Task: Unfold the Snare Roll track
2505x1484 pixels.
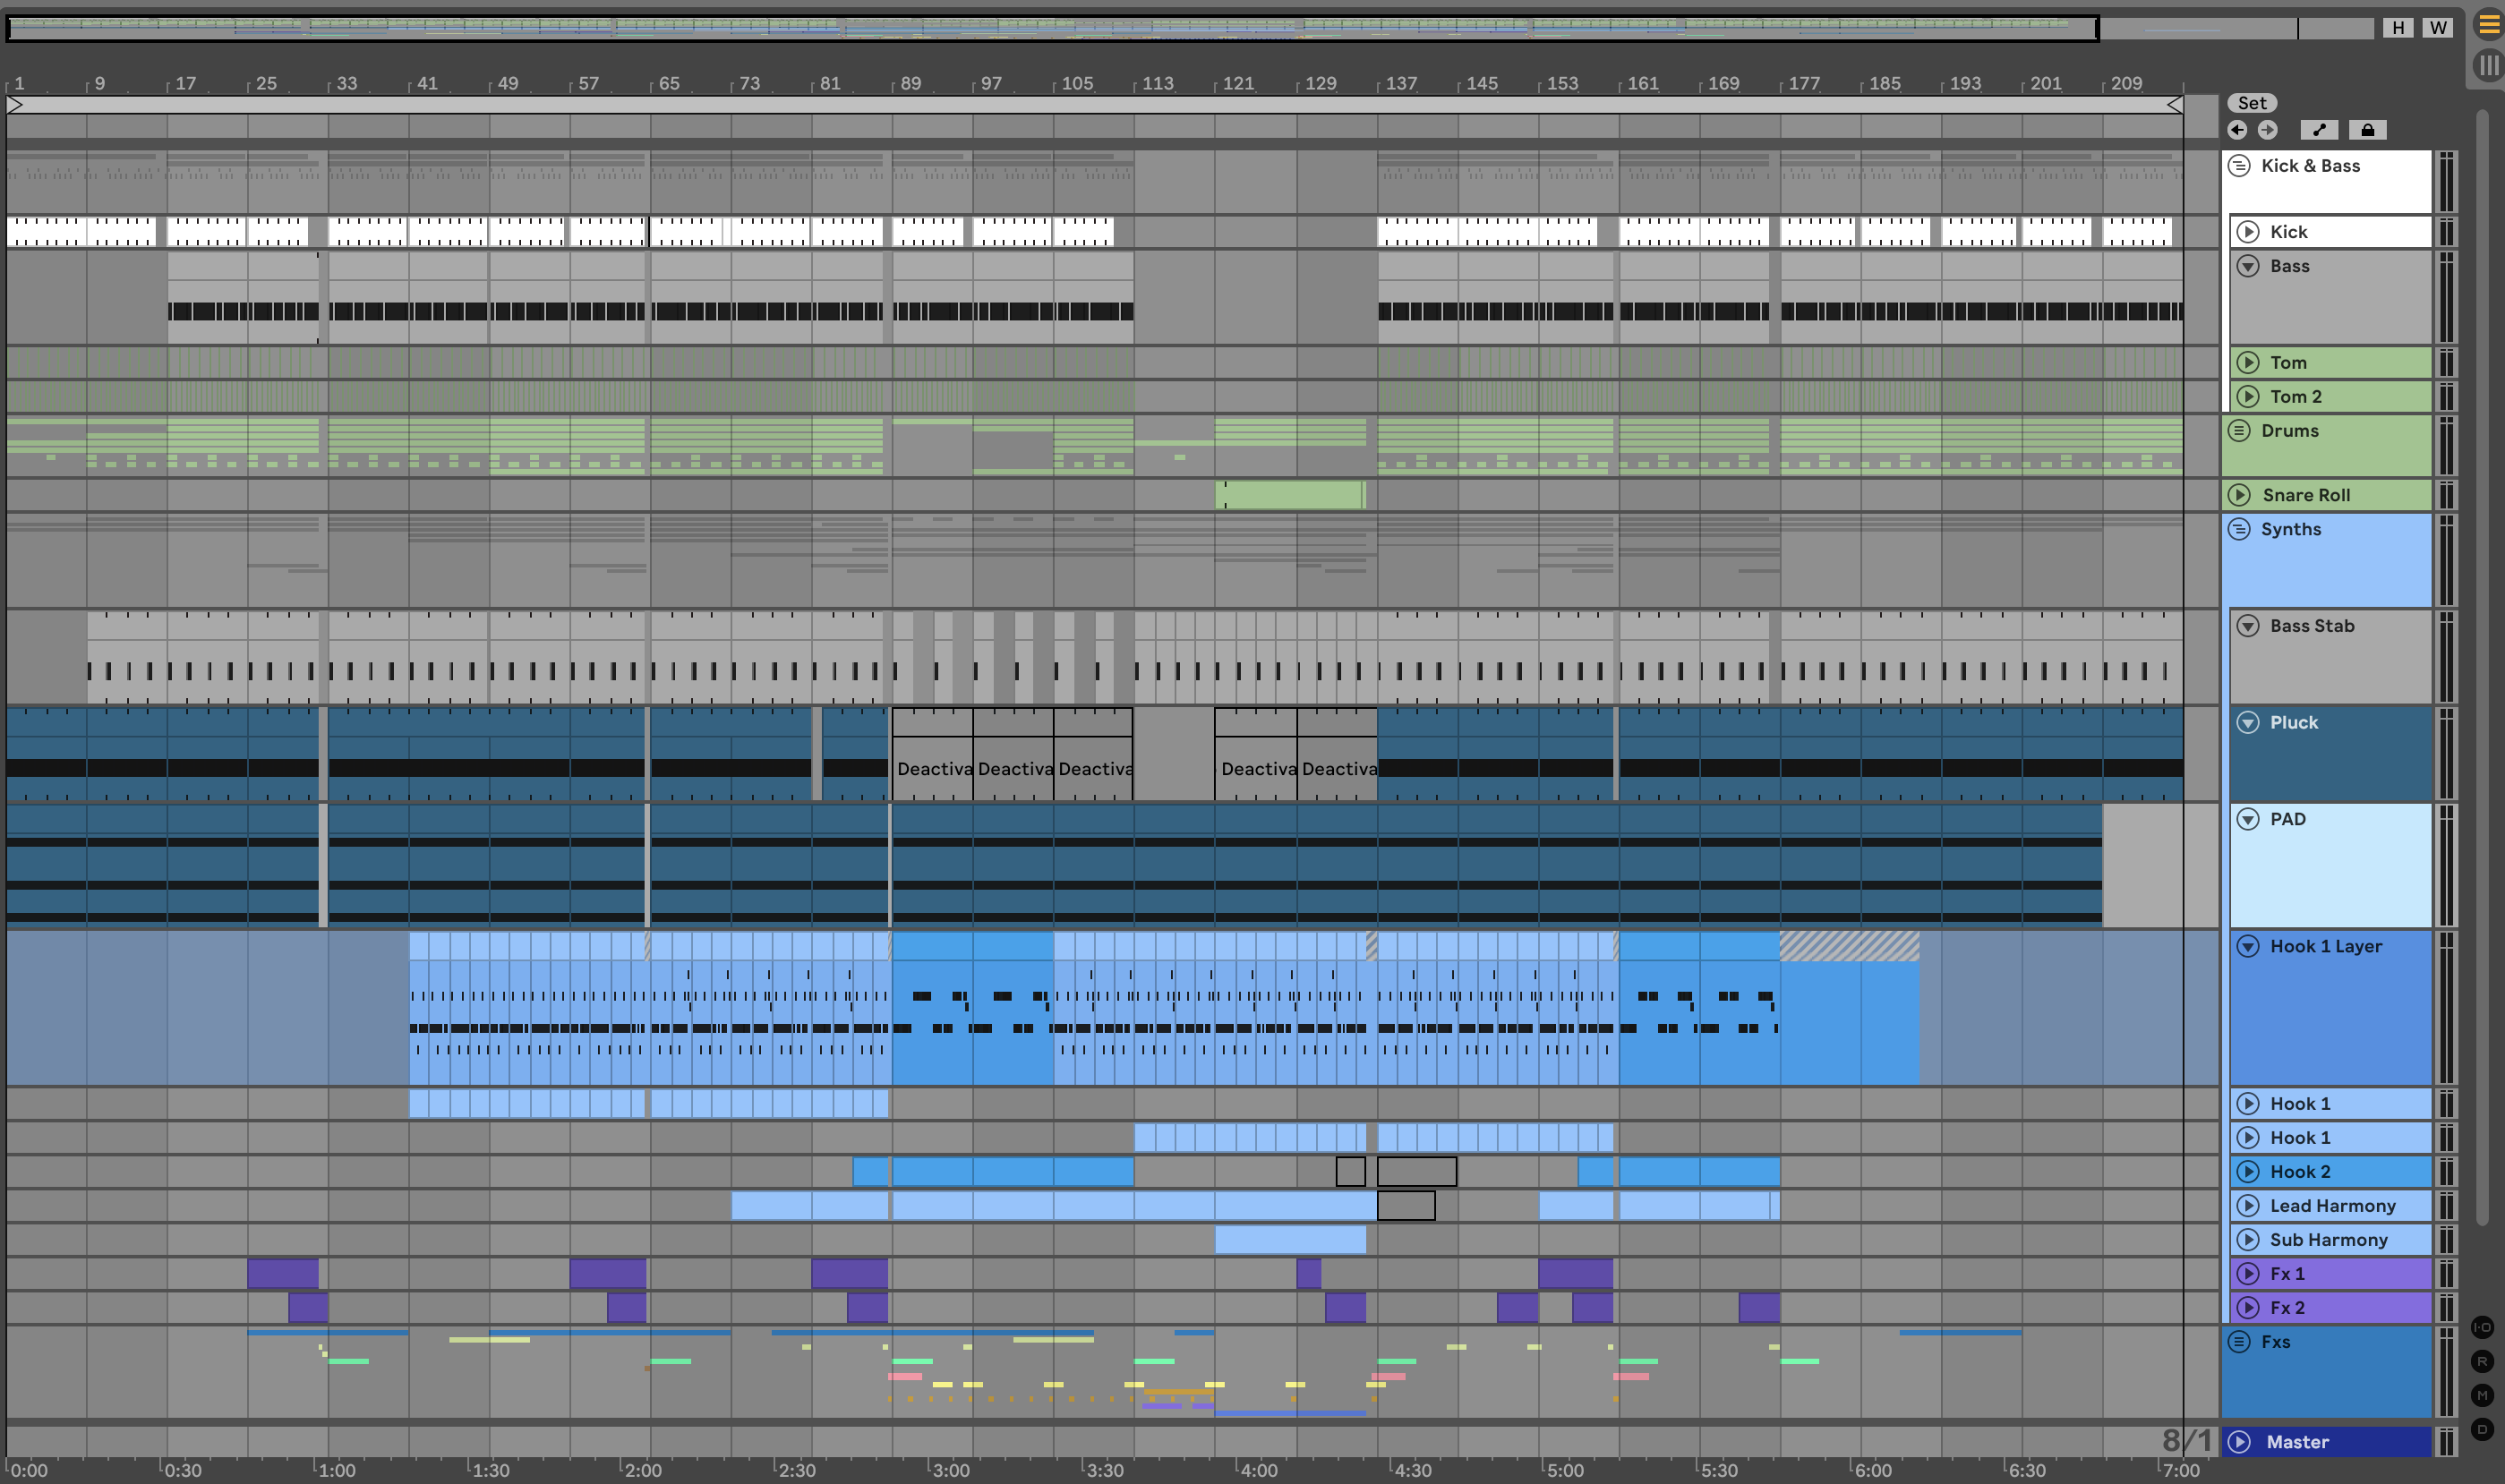Action: point(2240,495)
